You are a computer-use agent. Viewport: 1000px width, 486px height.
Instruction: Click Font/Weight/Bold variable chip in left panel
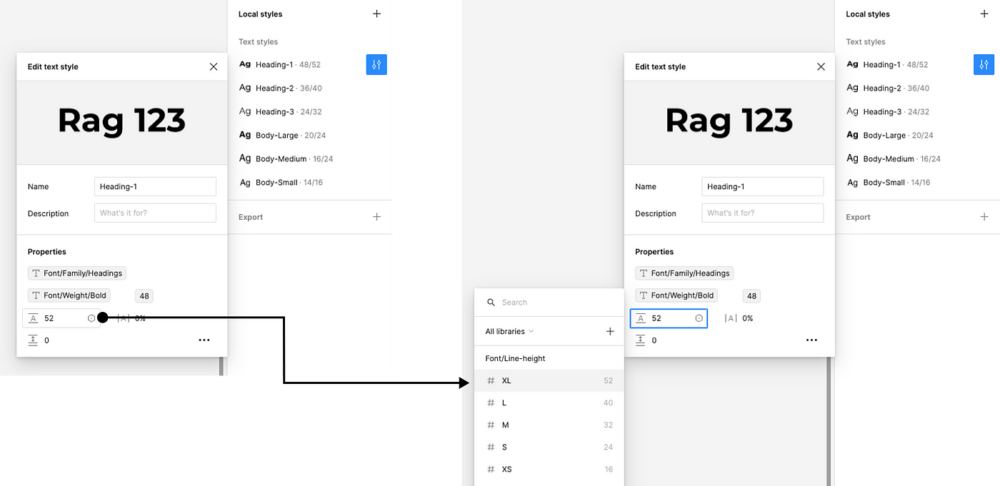click(70, 295)
